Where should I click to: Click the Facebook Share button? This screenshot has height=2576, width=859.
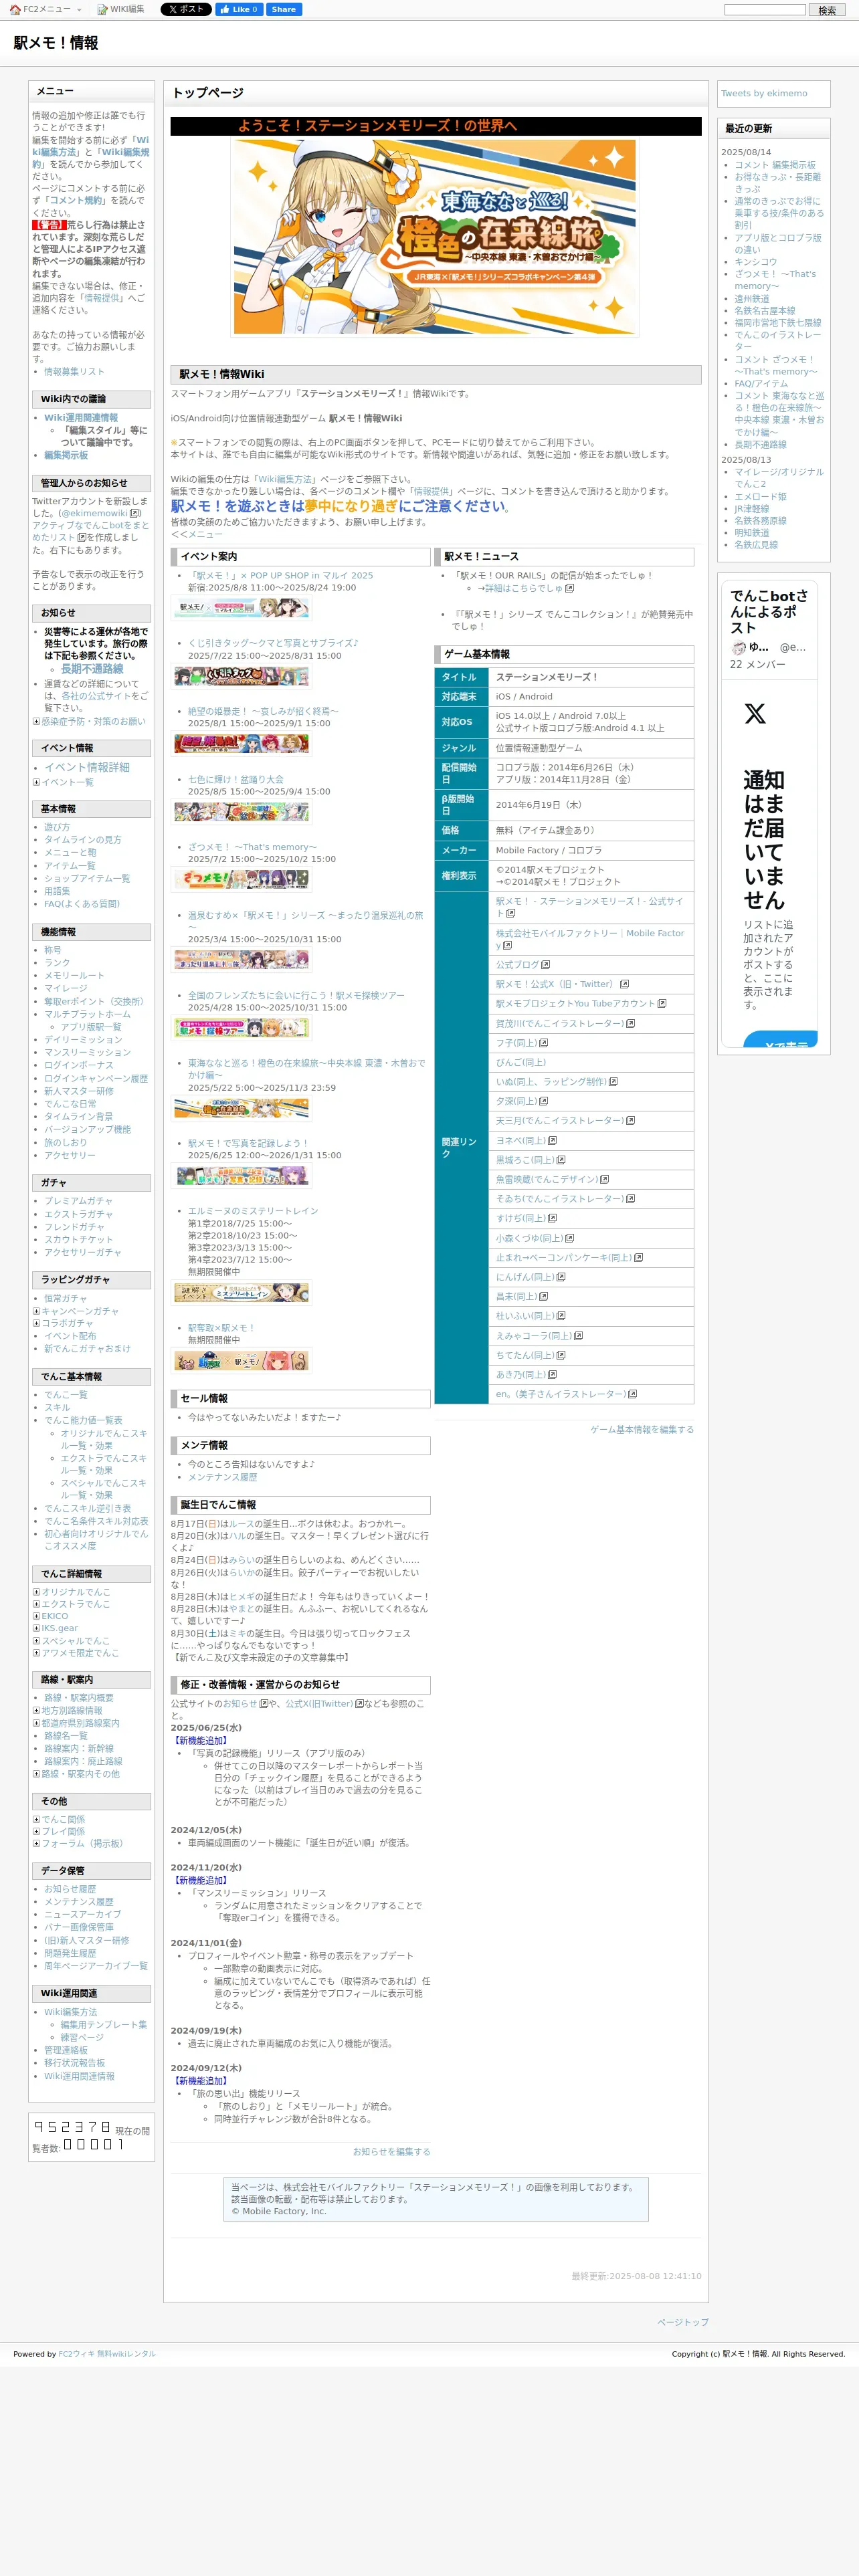(x=283, y=10)
